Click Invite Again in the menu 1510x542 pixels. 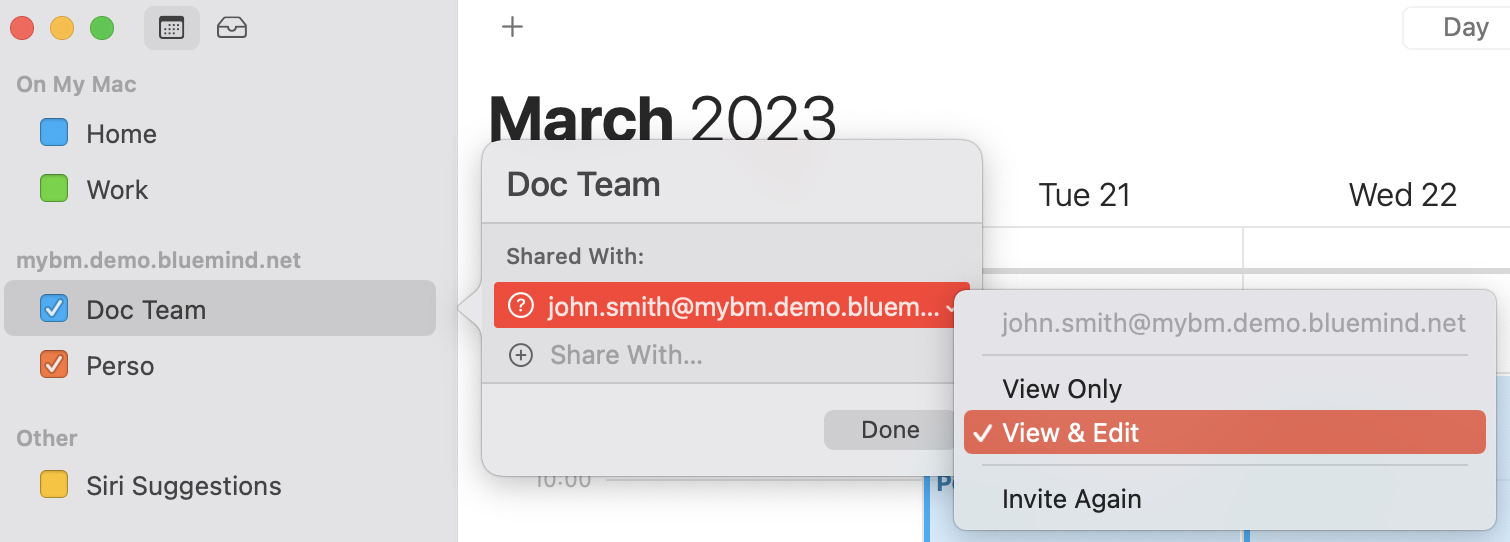click(x=1071, y=499)
